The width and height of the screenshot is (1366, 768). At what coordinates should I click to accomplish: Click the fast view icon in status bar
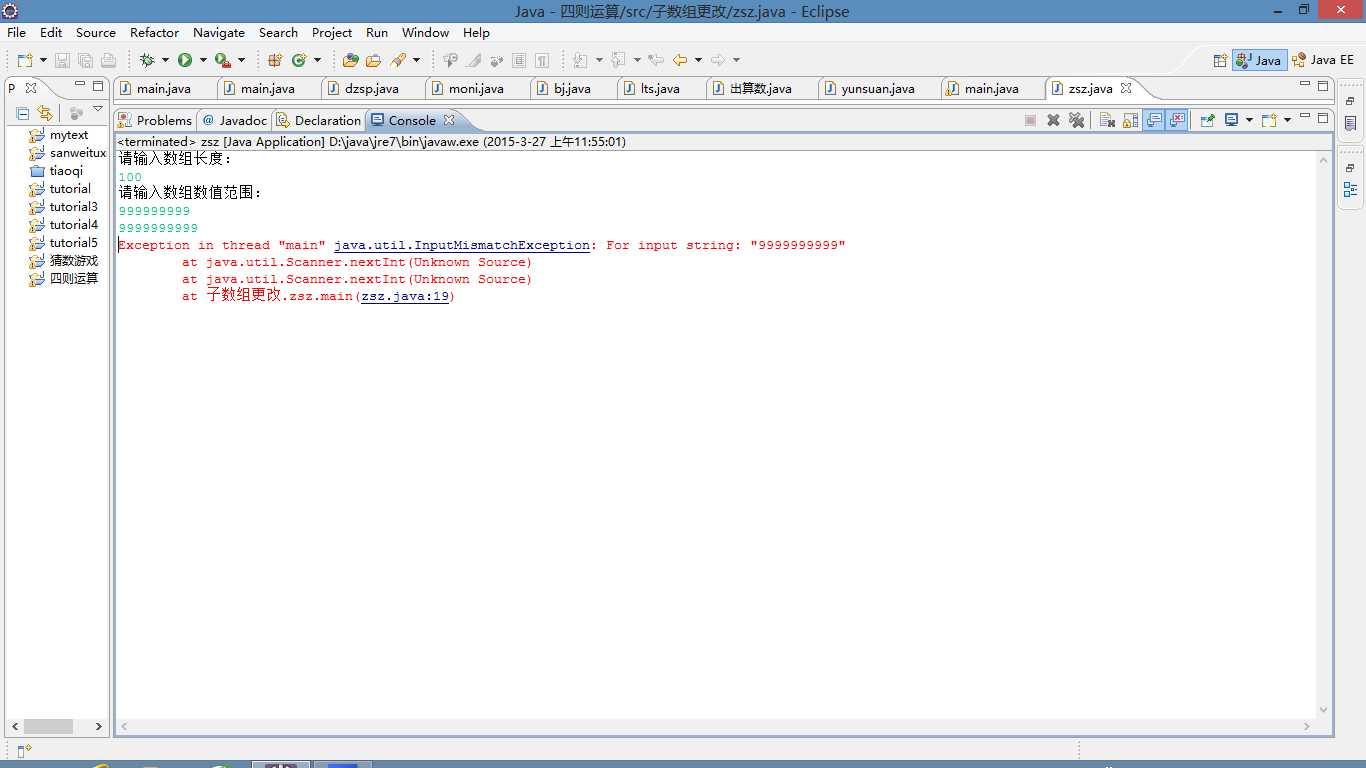[x=25, y=750]
